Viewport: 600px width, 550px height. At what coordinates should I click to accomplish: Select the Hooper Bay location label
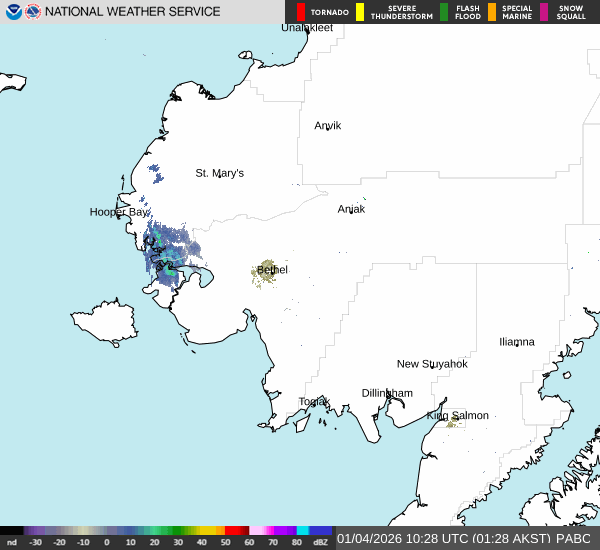(x=119, y=212)
